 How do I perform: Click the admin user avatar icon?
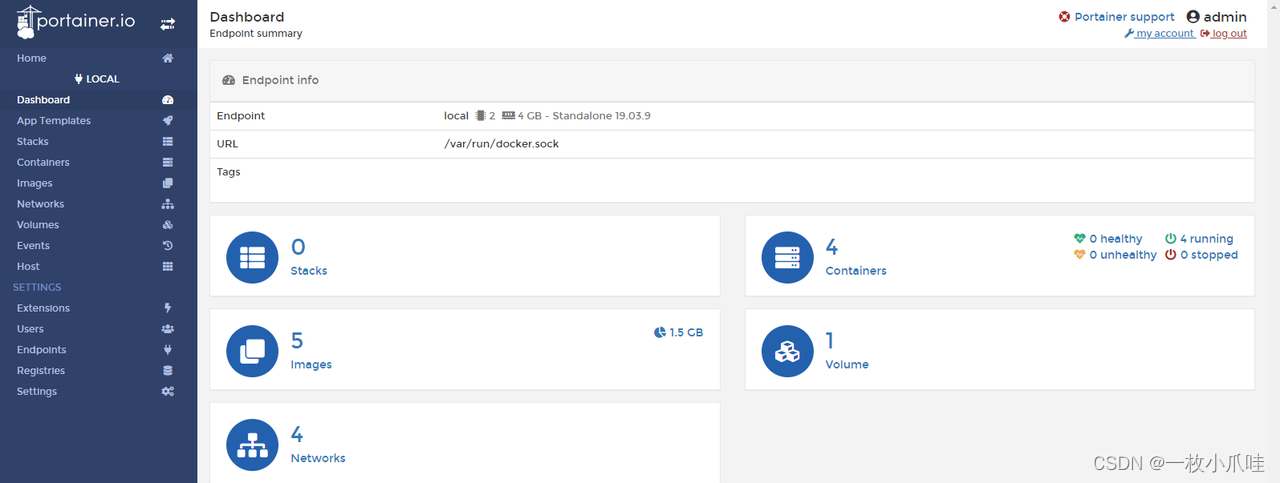[1193, 17]
